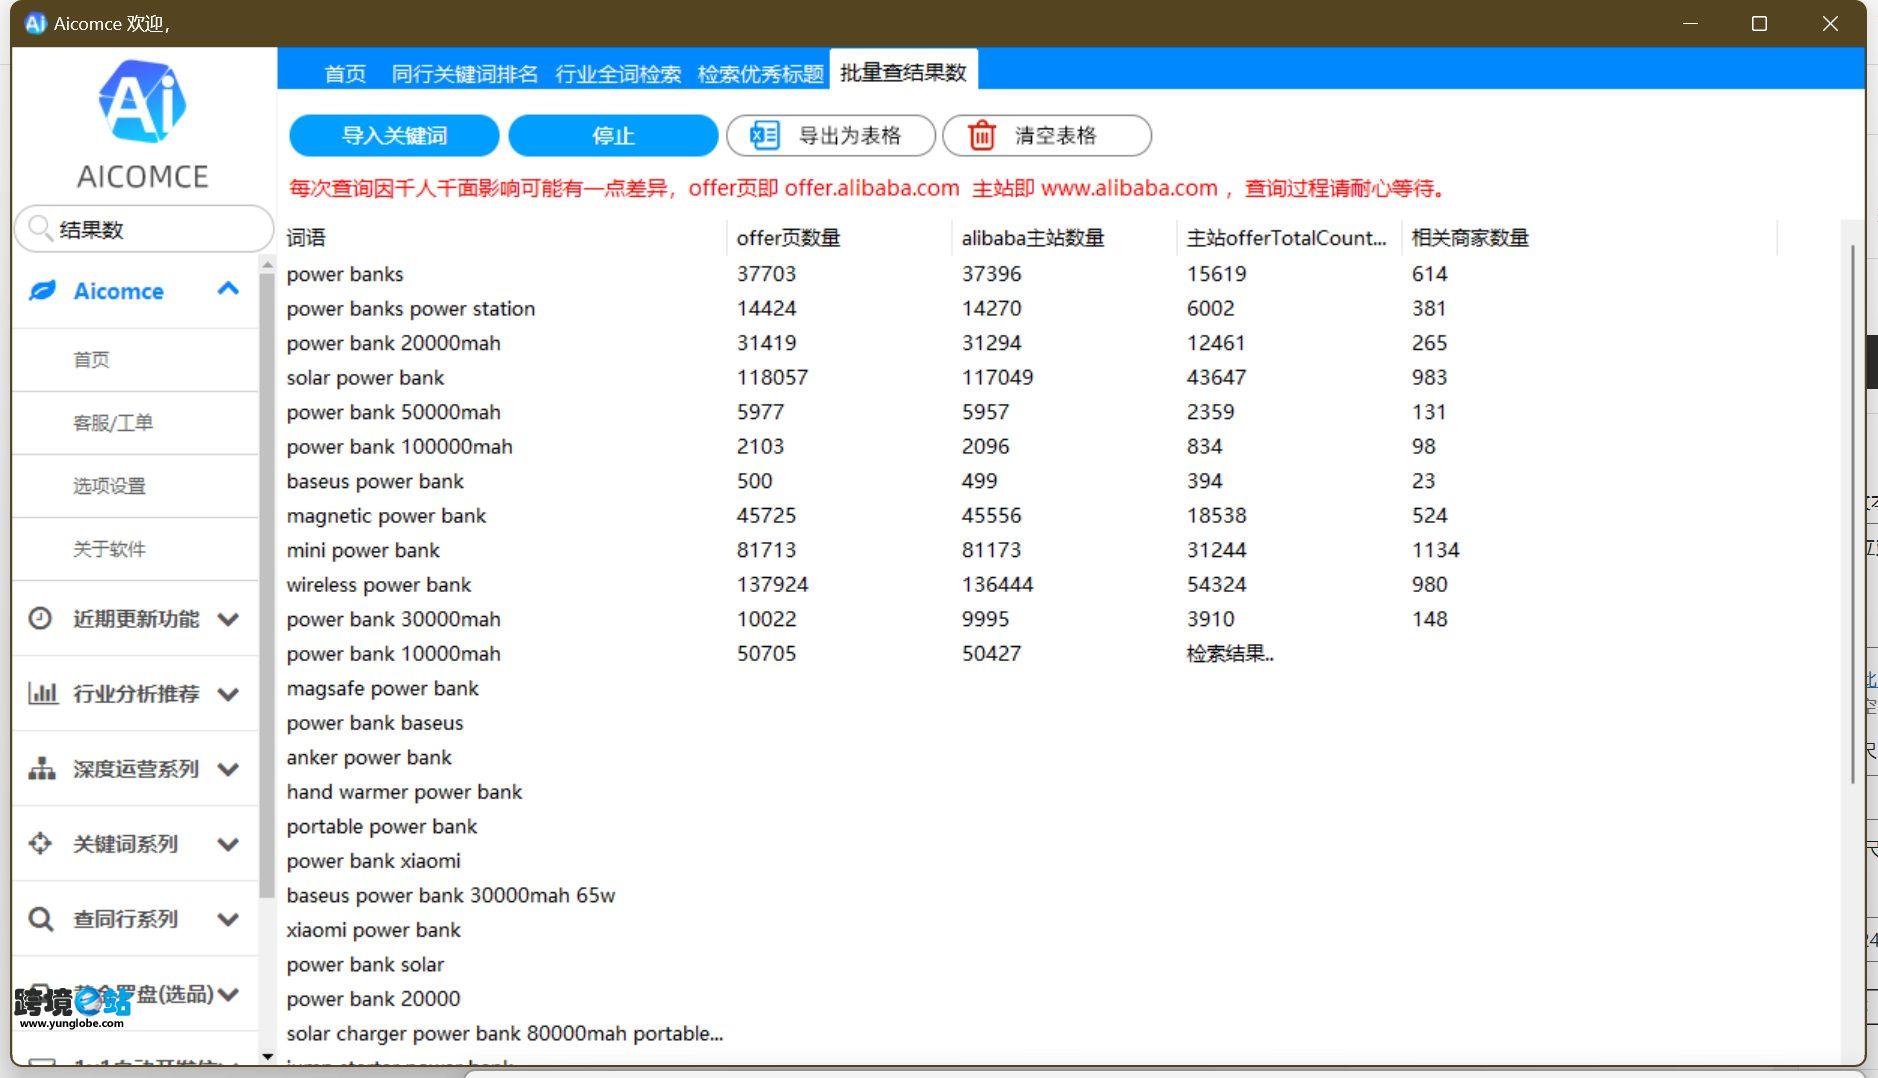
Task: Select the 'power banks power station' keyword
Action: tap(410, 308)
